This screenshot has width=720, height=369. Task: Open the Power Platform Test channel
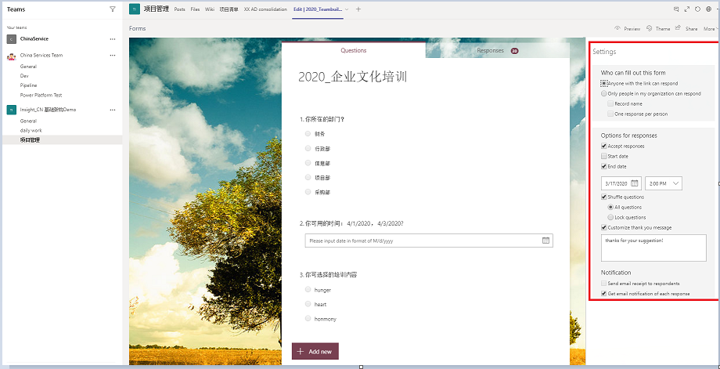pos(41,95)
